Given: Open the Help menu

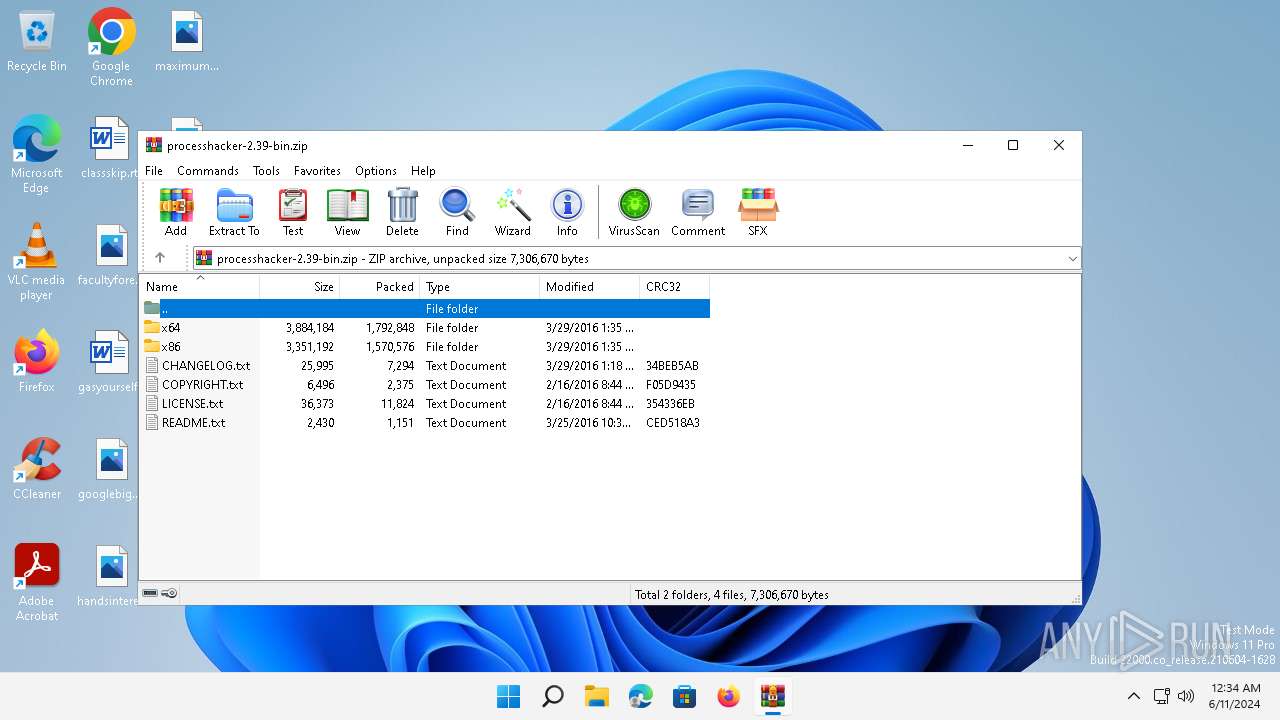Looking at the screenshot, I should [423, 171].
